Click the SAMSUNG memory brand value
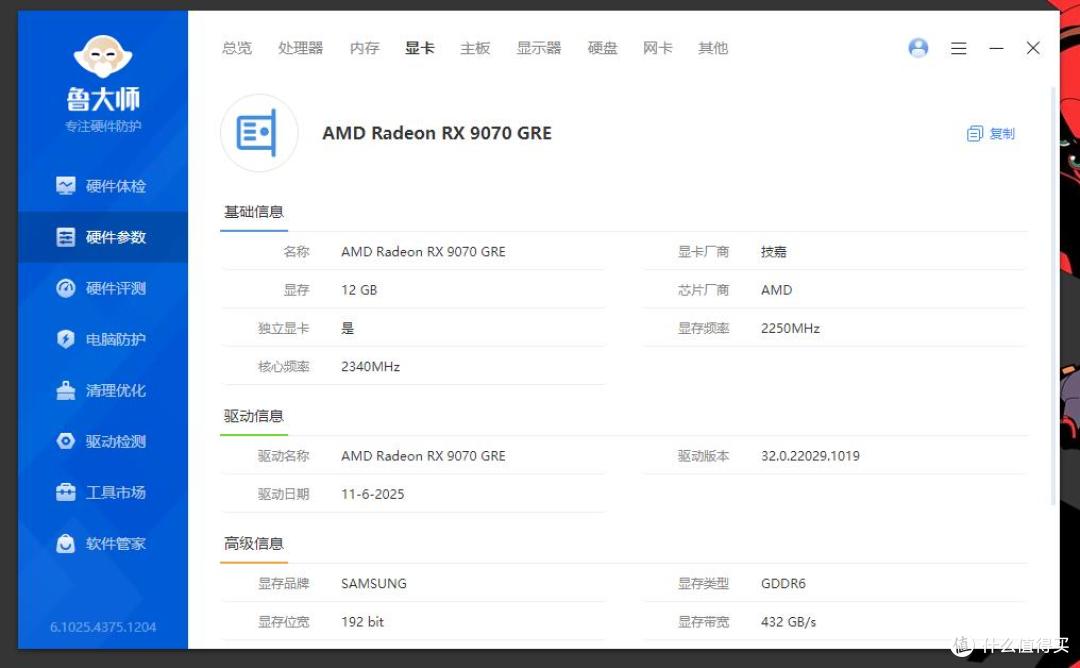This screenshot has width=1080, height=668. coord(373,584)
